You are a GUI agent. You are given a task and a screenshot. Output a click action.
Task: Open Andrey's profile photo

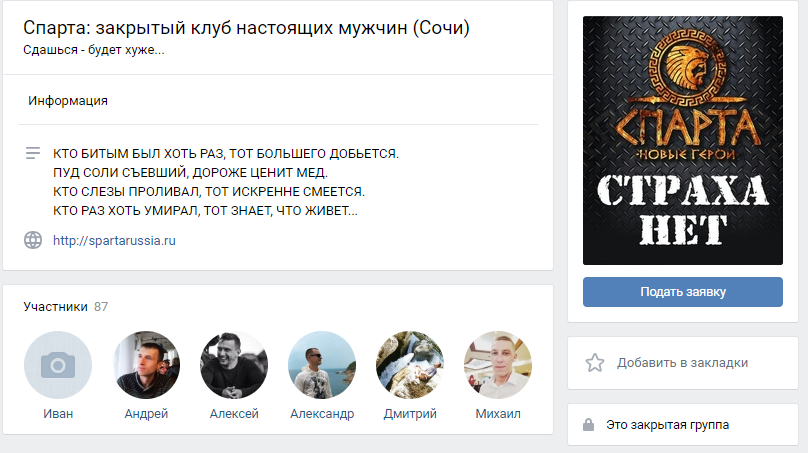146,365
